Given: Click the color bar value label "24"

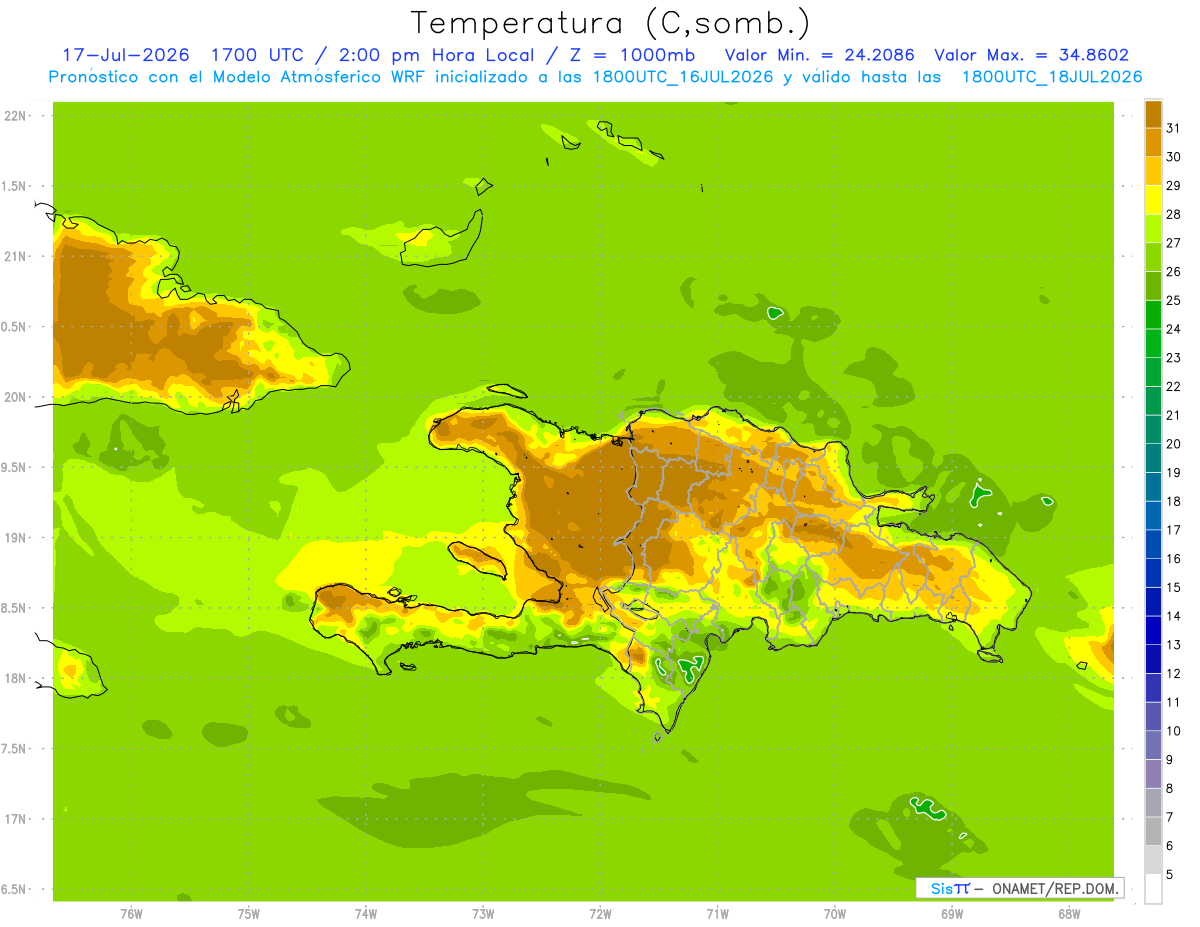Looking at the screenshot, I should point(1173,329).
